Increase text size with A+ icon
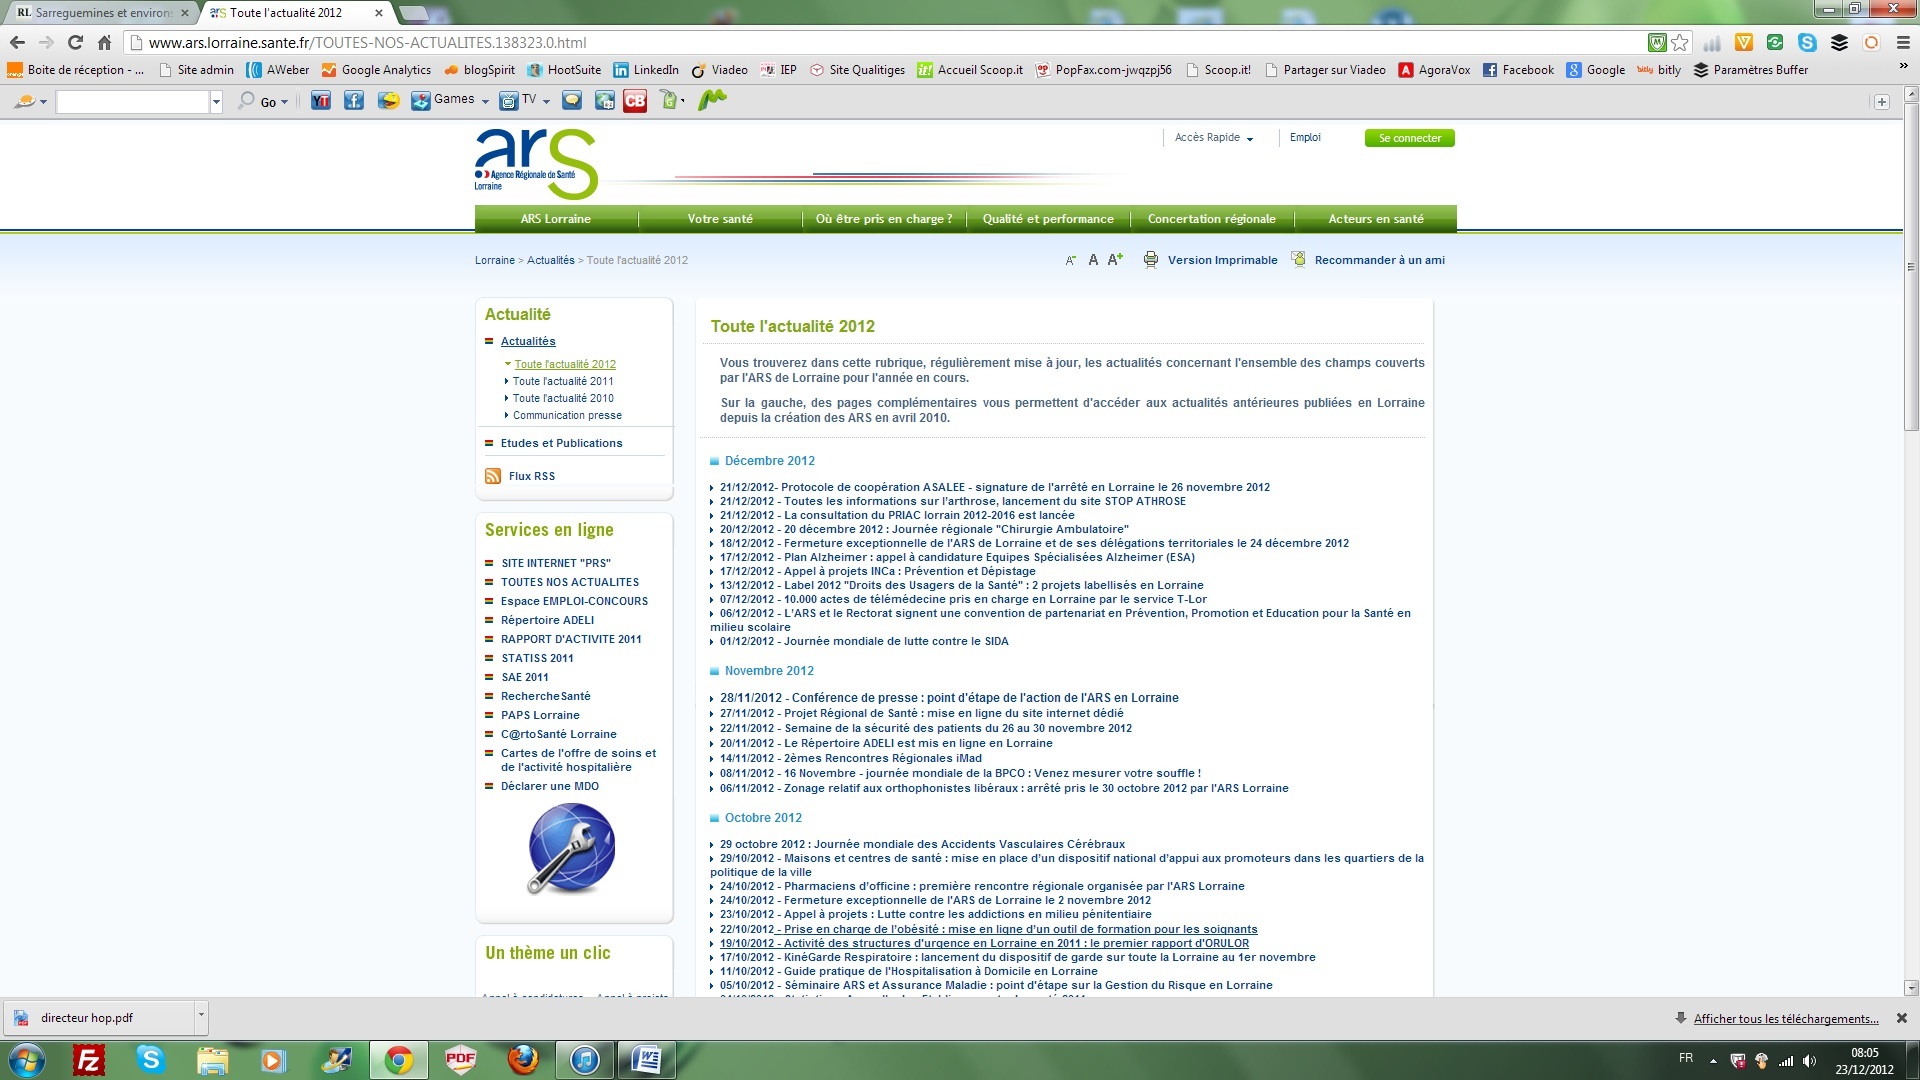This screenshot has height=1080, width=1920. click(1115, 260)
